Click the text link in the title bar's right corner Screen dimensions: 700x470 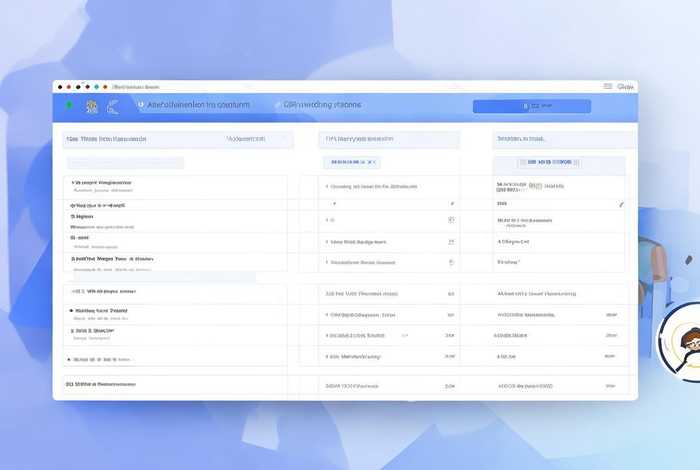625,87
